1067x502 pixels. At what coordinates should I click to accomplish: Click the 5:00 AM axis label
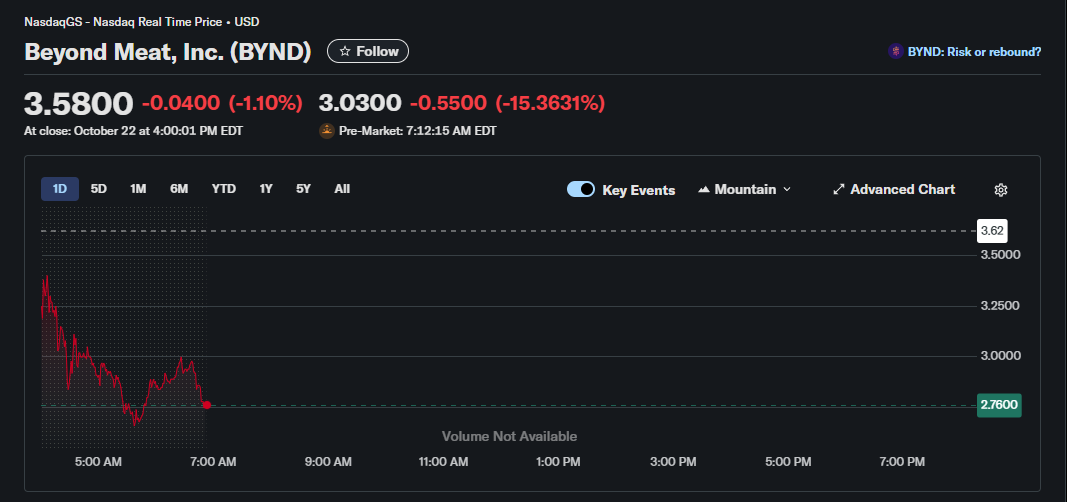click(x=98, y=462)
